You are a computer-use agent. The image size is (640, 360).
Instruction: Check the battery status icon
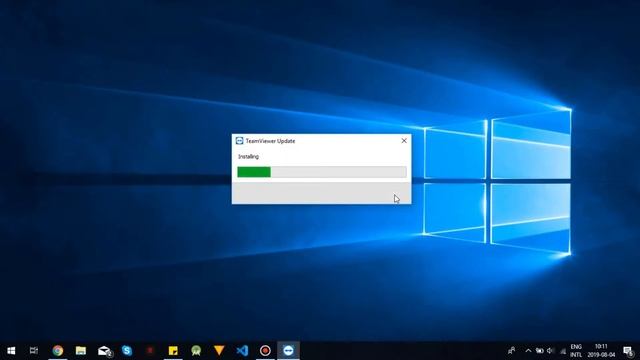click(x=540, y=351)
